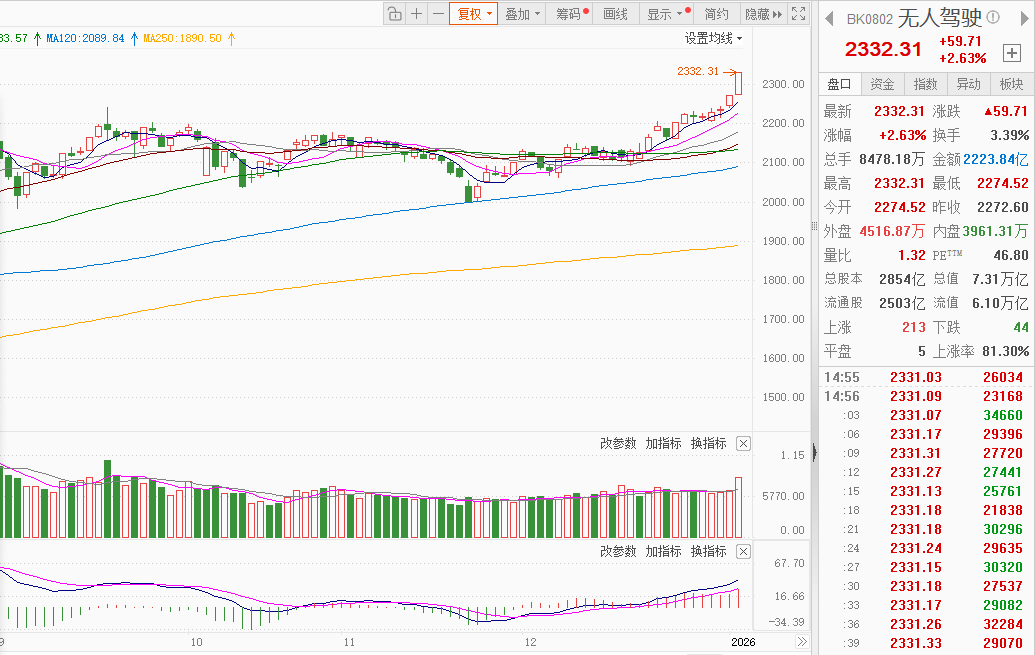Close the volume indicator panel
This screenshot has height=655, width=1035.
coord(743,443)
